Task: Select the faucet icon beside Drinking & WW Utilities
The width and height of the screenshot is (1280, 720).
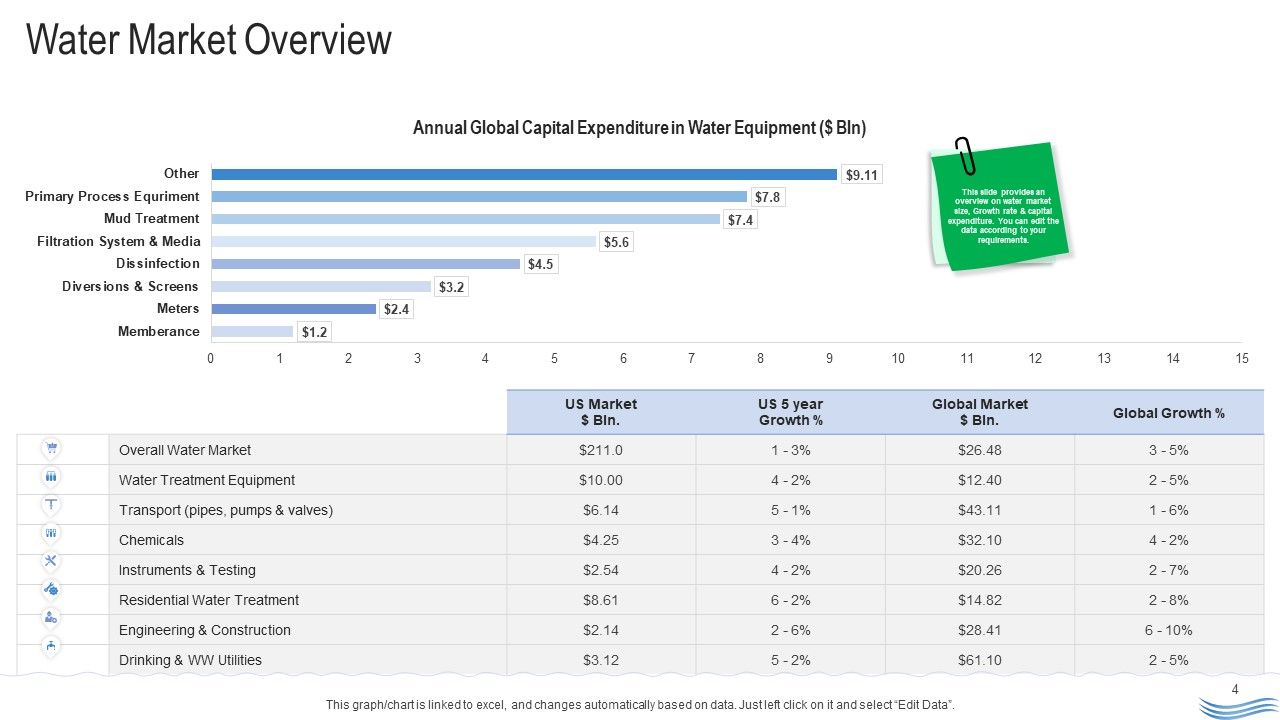Action: pos(51,646)
